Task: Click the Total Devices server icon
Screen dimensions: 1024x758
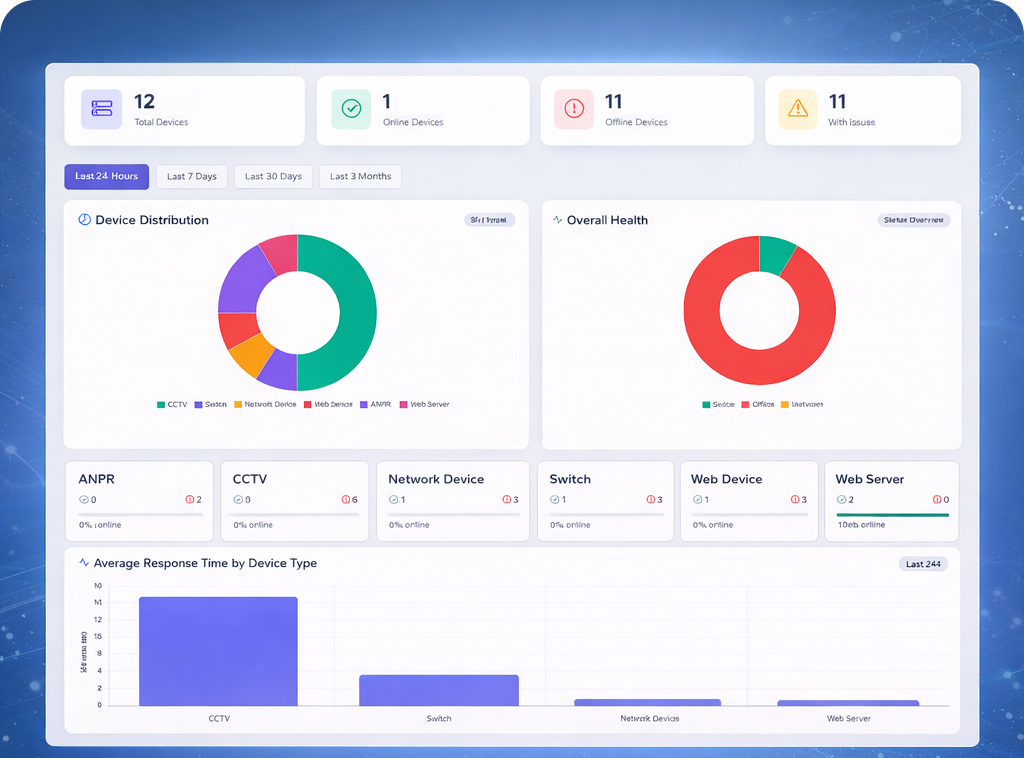Action: [x=101, y=109]
